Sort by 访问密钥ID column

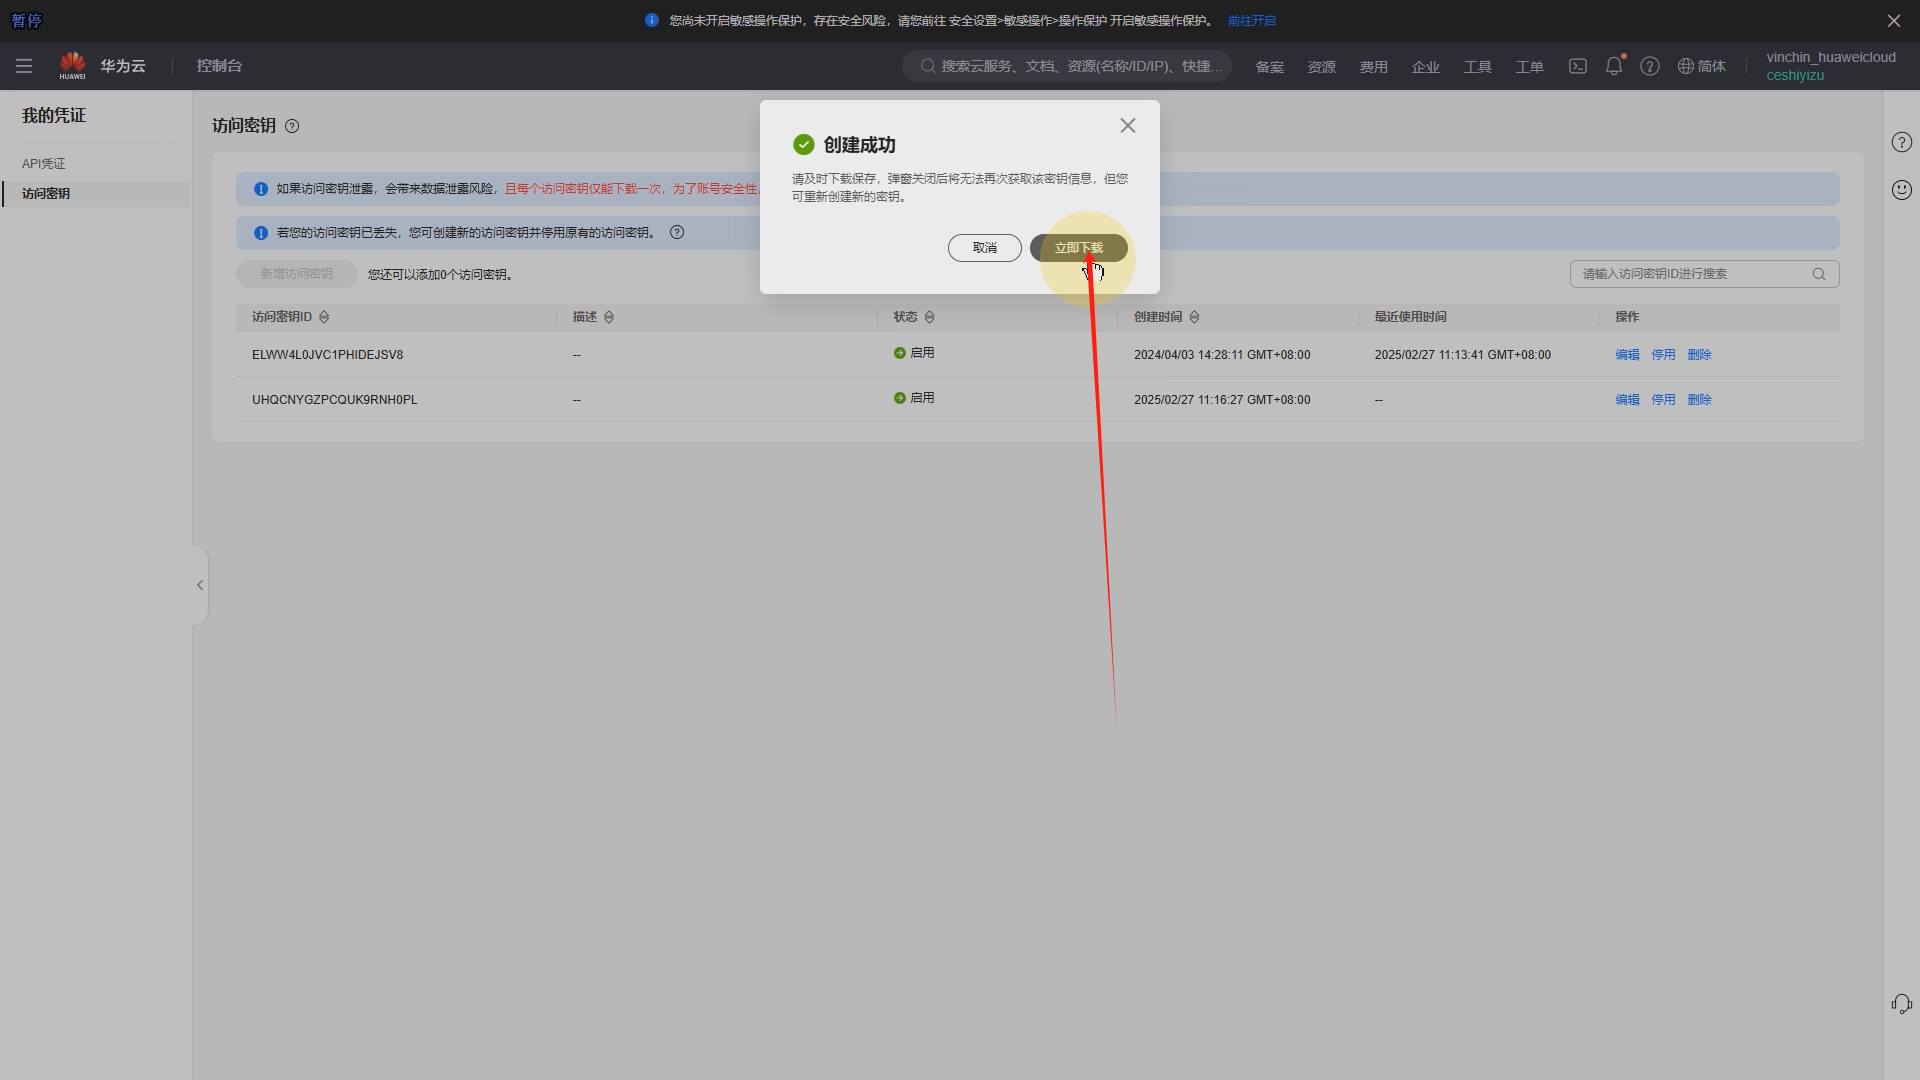click(324, 317)
